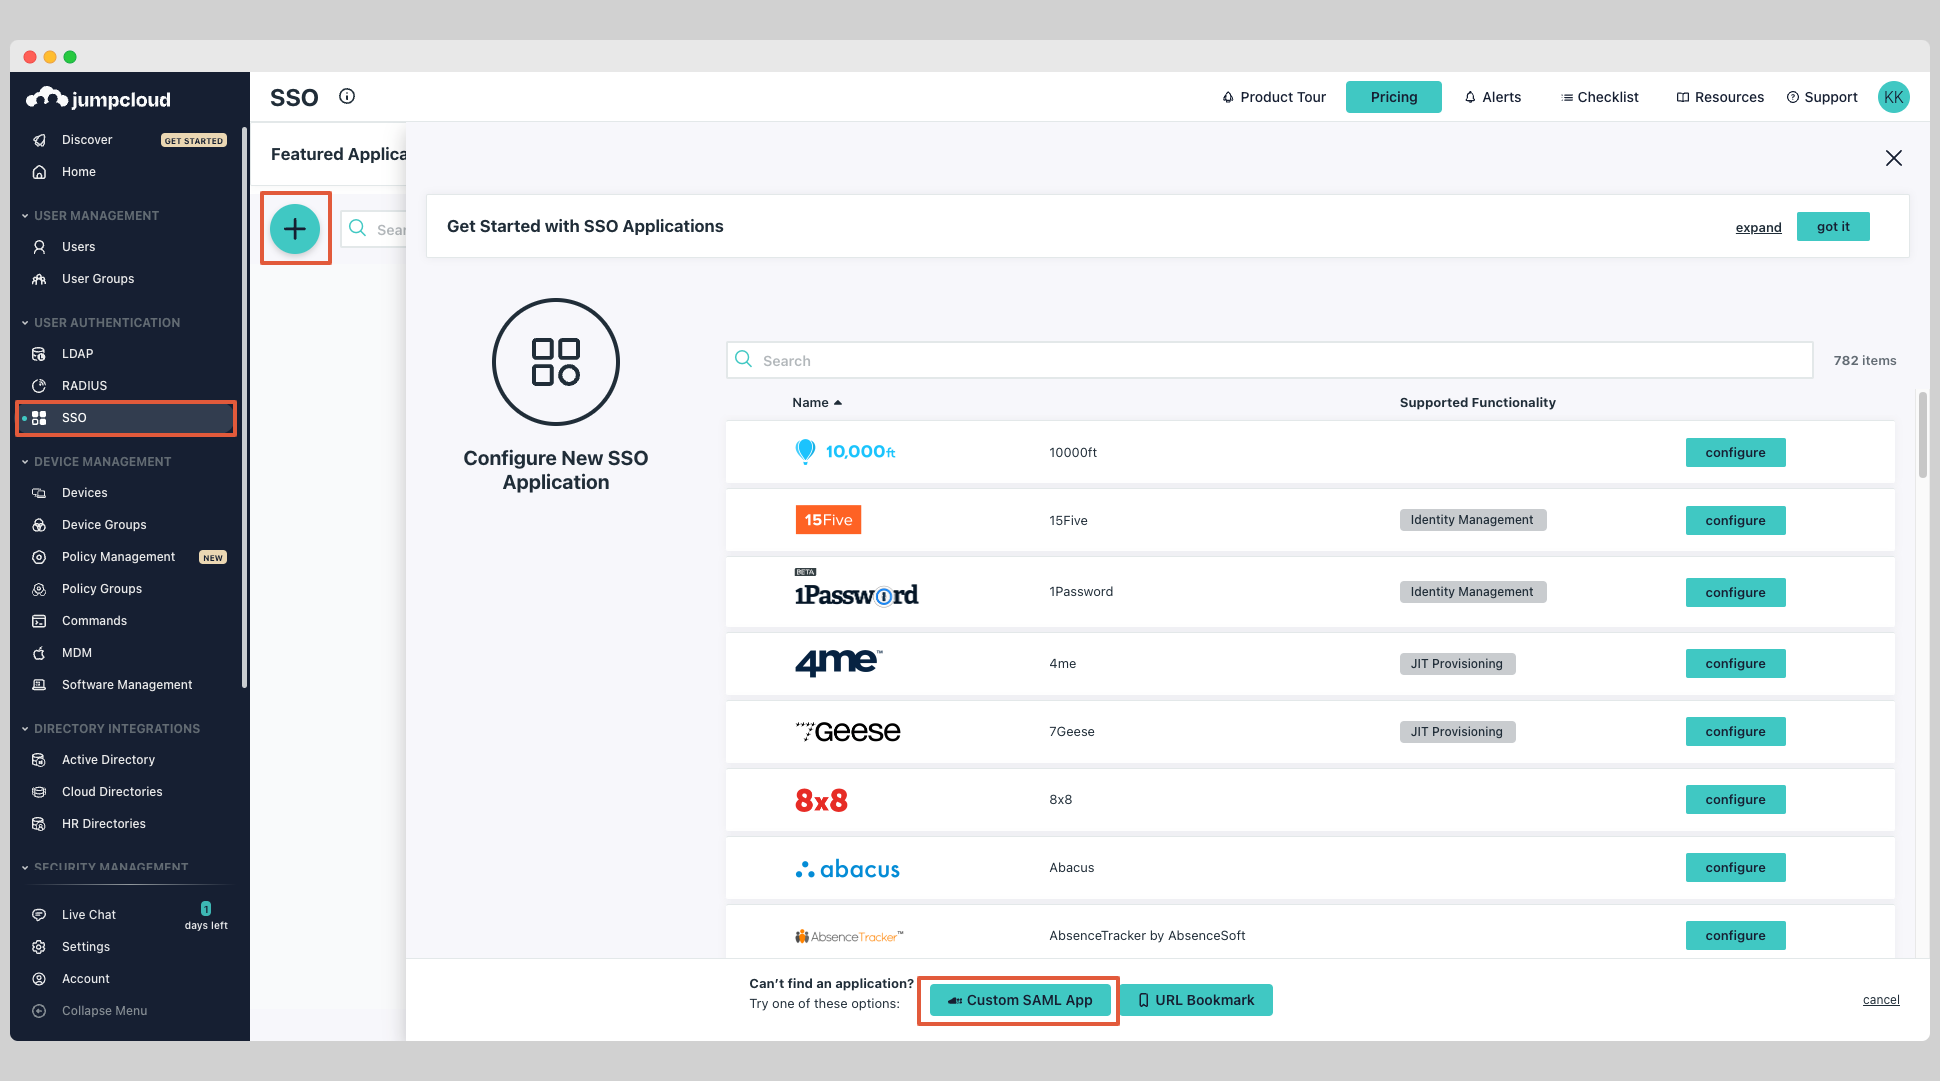
Task: Click the Custom SAML App button
Action: (1017, 999)
